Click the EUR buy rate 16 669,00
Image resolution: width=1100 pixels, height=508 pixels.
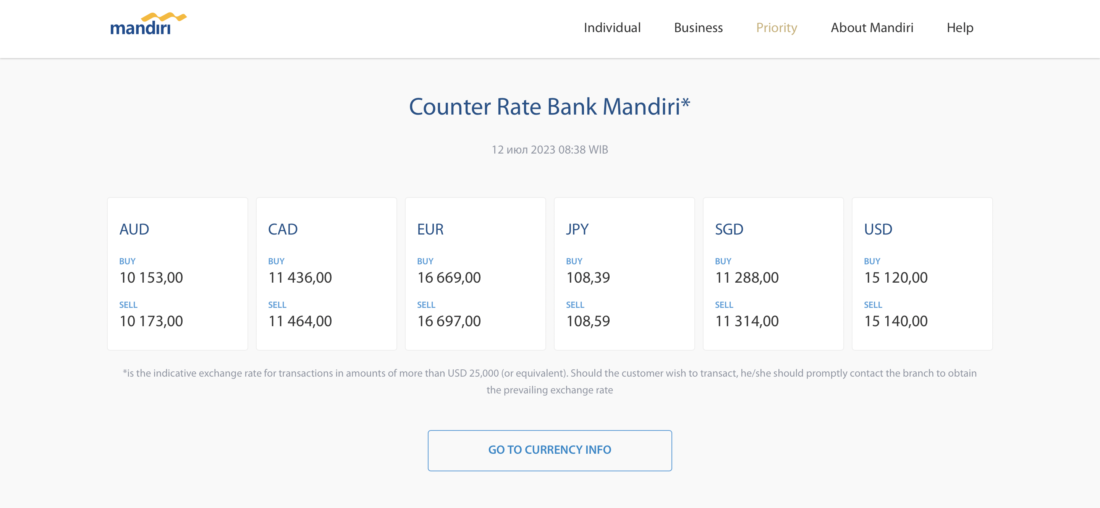tap(449, 278)
